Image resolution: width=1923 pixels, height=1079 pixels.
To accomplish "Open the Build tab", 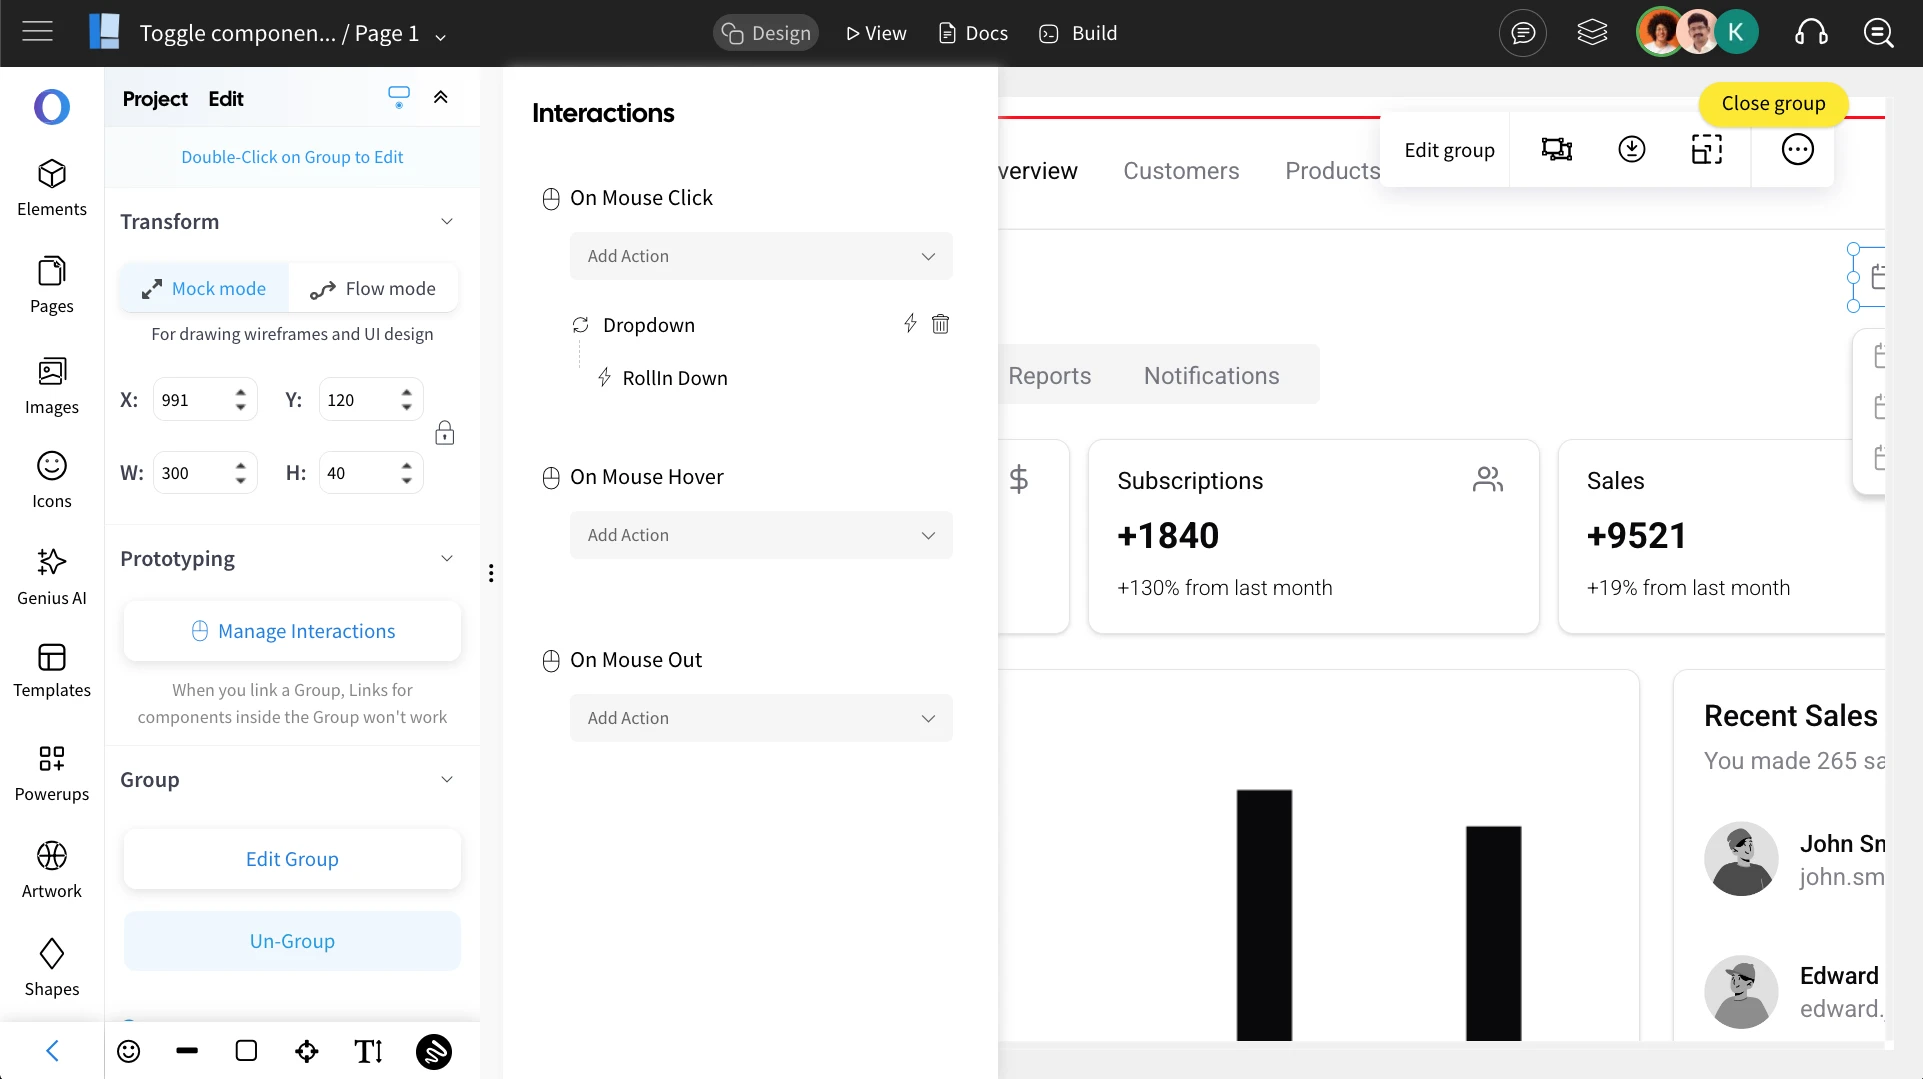I will [1078, 33].
